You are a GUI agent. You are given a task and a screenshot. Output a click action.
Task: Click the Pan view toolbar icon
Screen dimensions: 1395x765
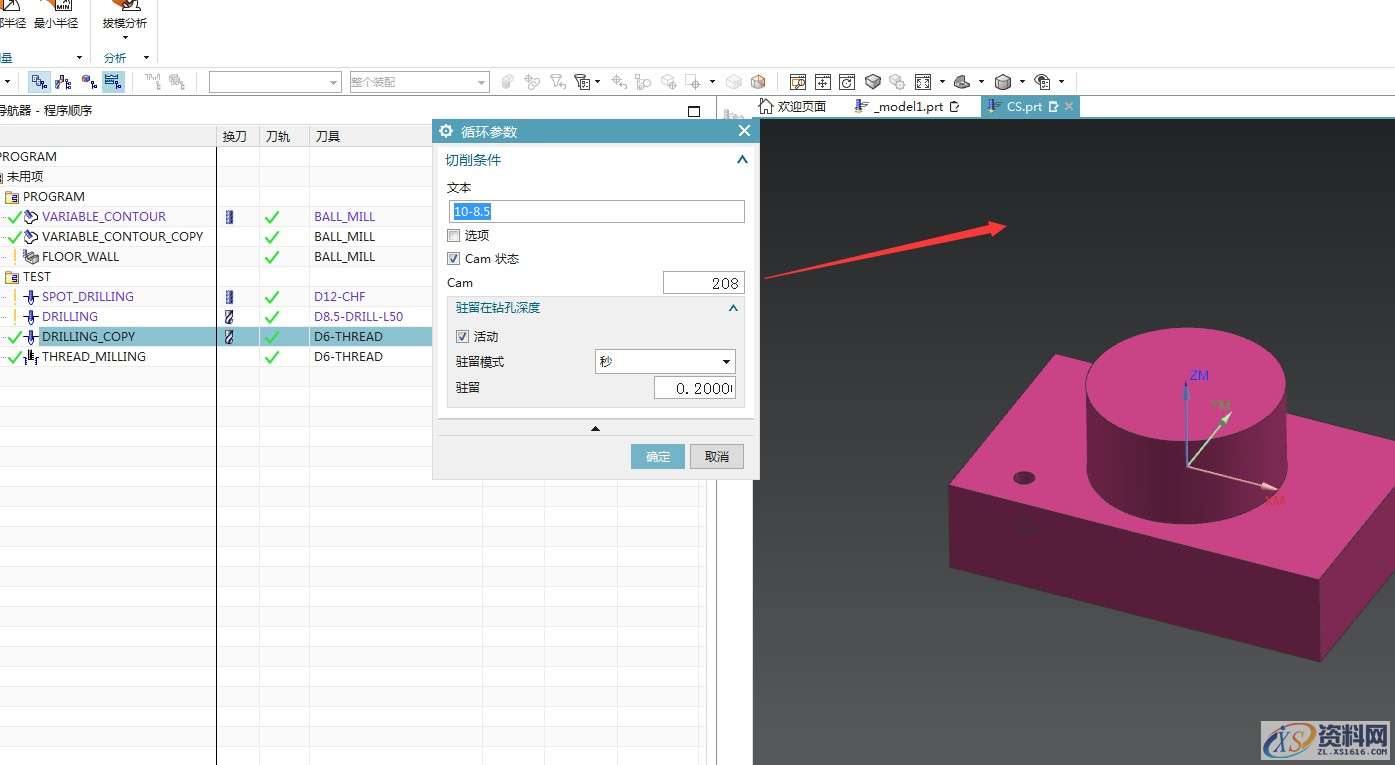pos(822,82)
